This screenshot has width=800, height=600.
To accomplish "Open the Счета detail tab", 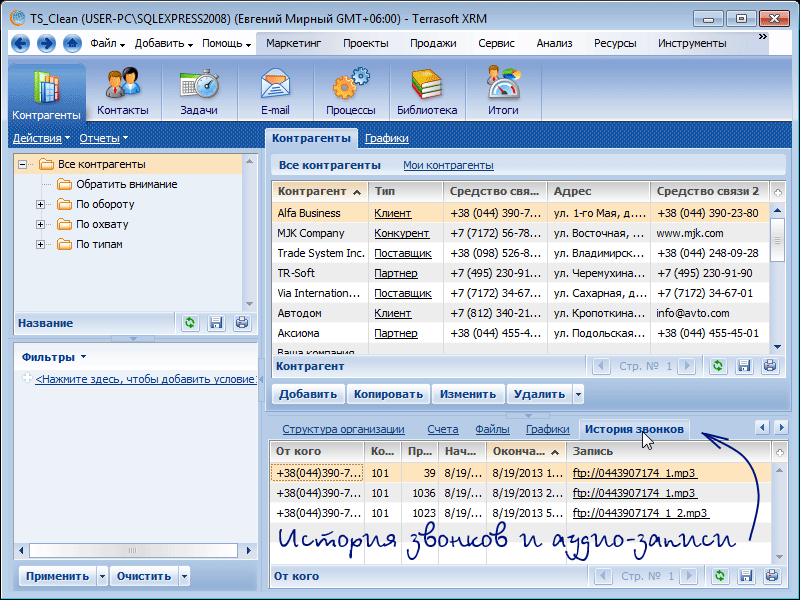I will [x=443, y=429].
